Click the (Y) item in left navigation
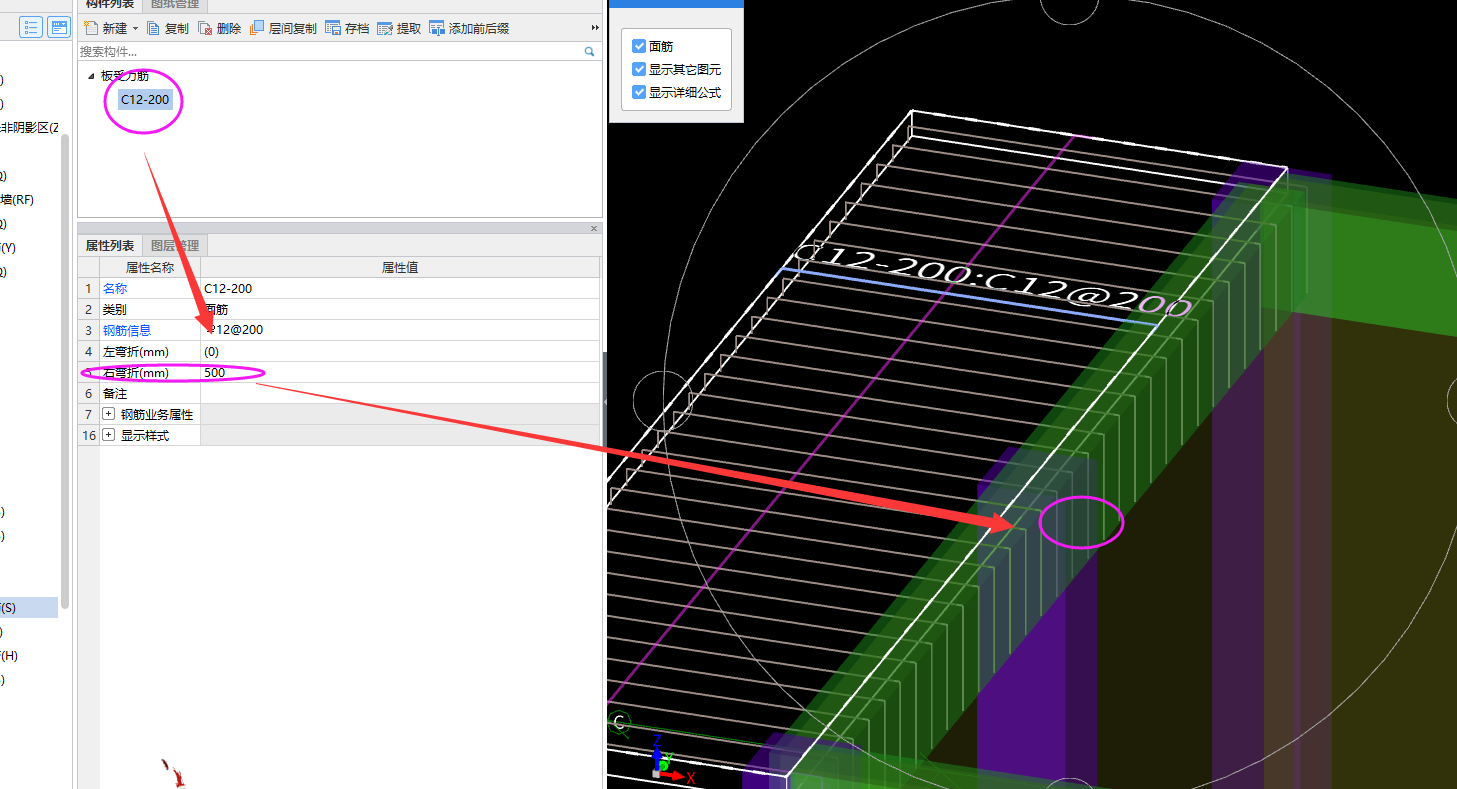1457x789 pixels. 9,247
